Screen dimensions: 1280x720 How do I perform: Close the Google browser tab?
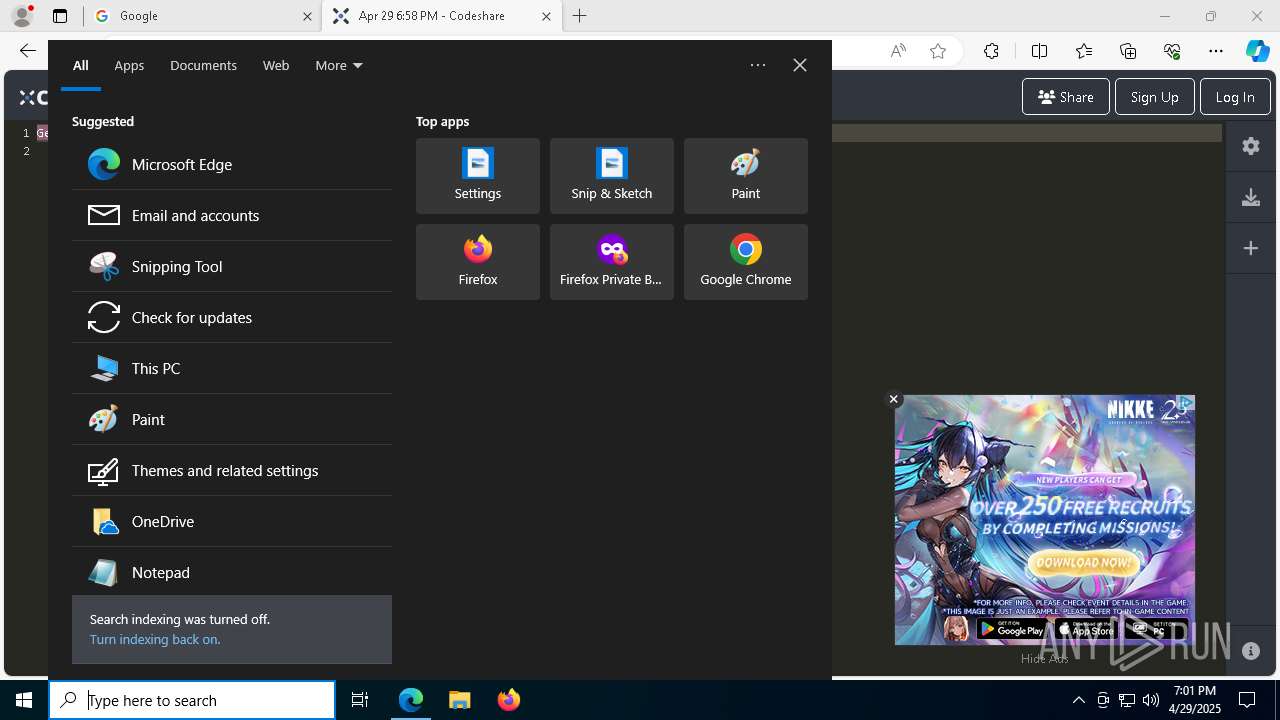click(x=307, y=16)
